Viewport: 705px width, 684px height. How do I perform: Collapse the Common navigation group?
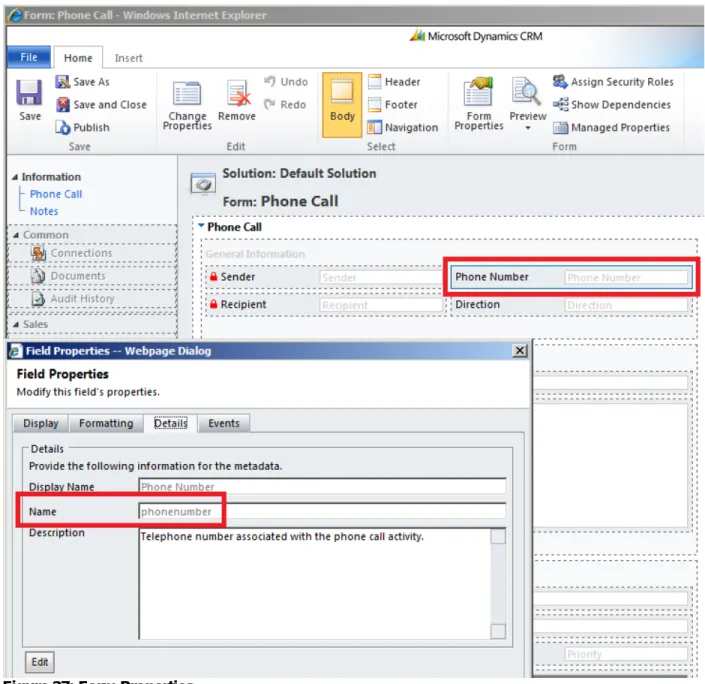16,235
